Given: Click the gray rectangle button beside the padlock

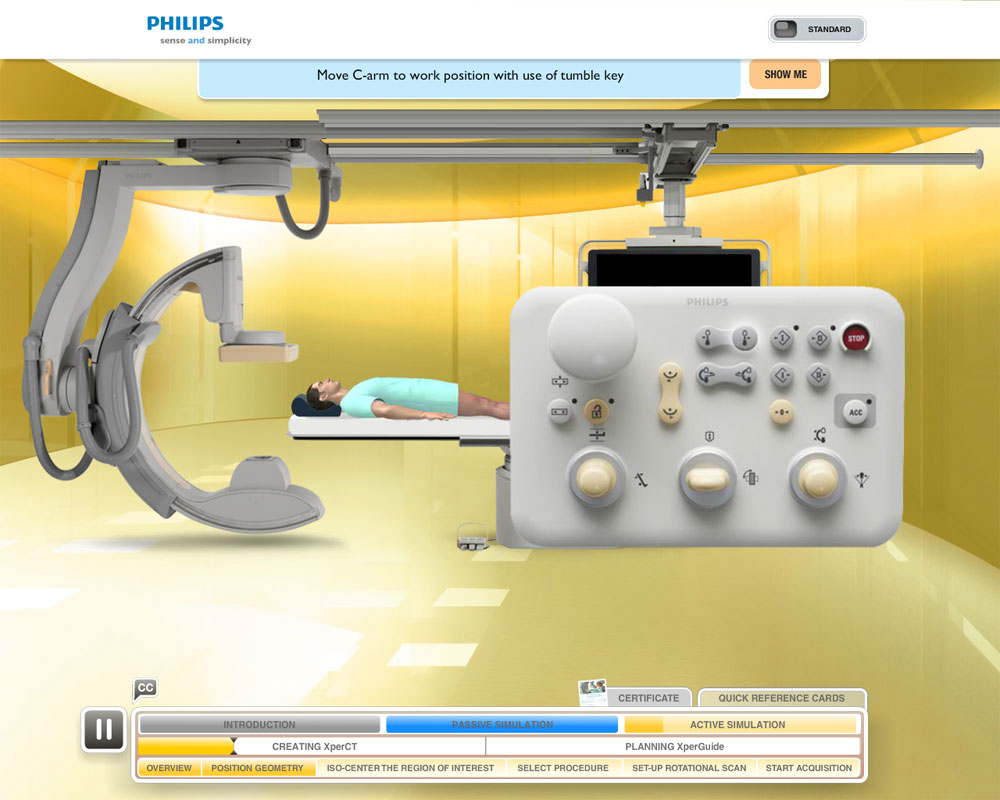Looking at the screenshot, I should [x=559, y=412].
